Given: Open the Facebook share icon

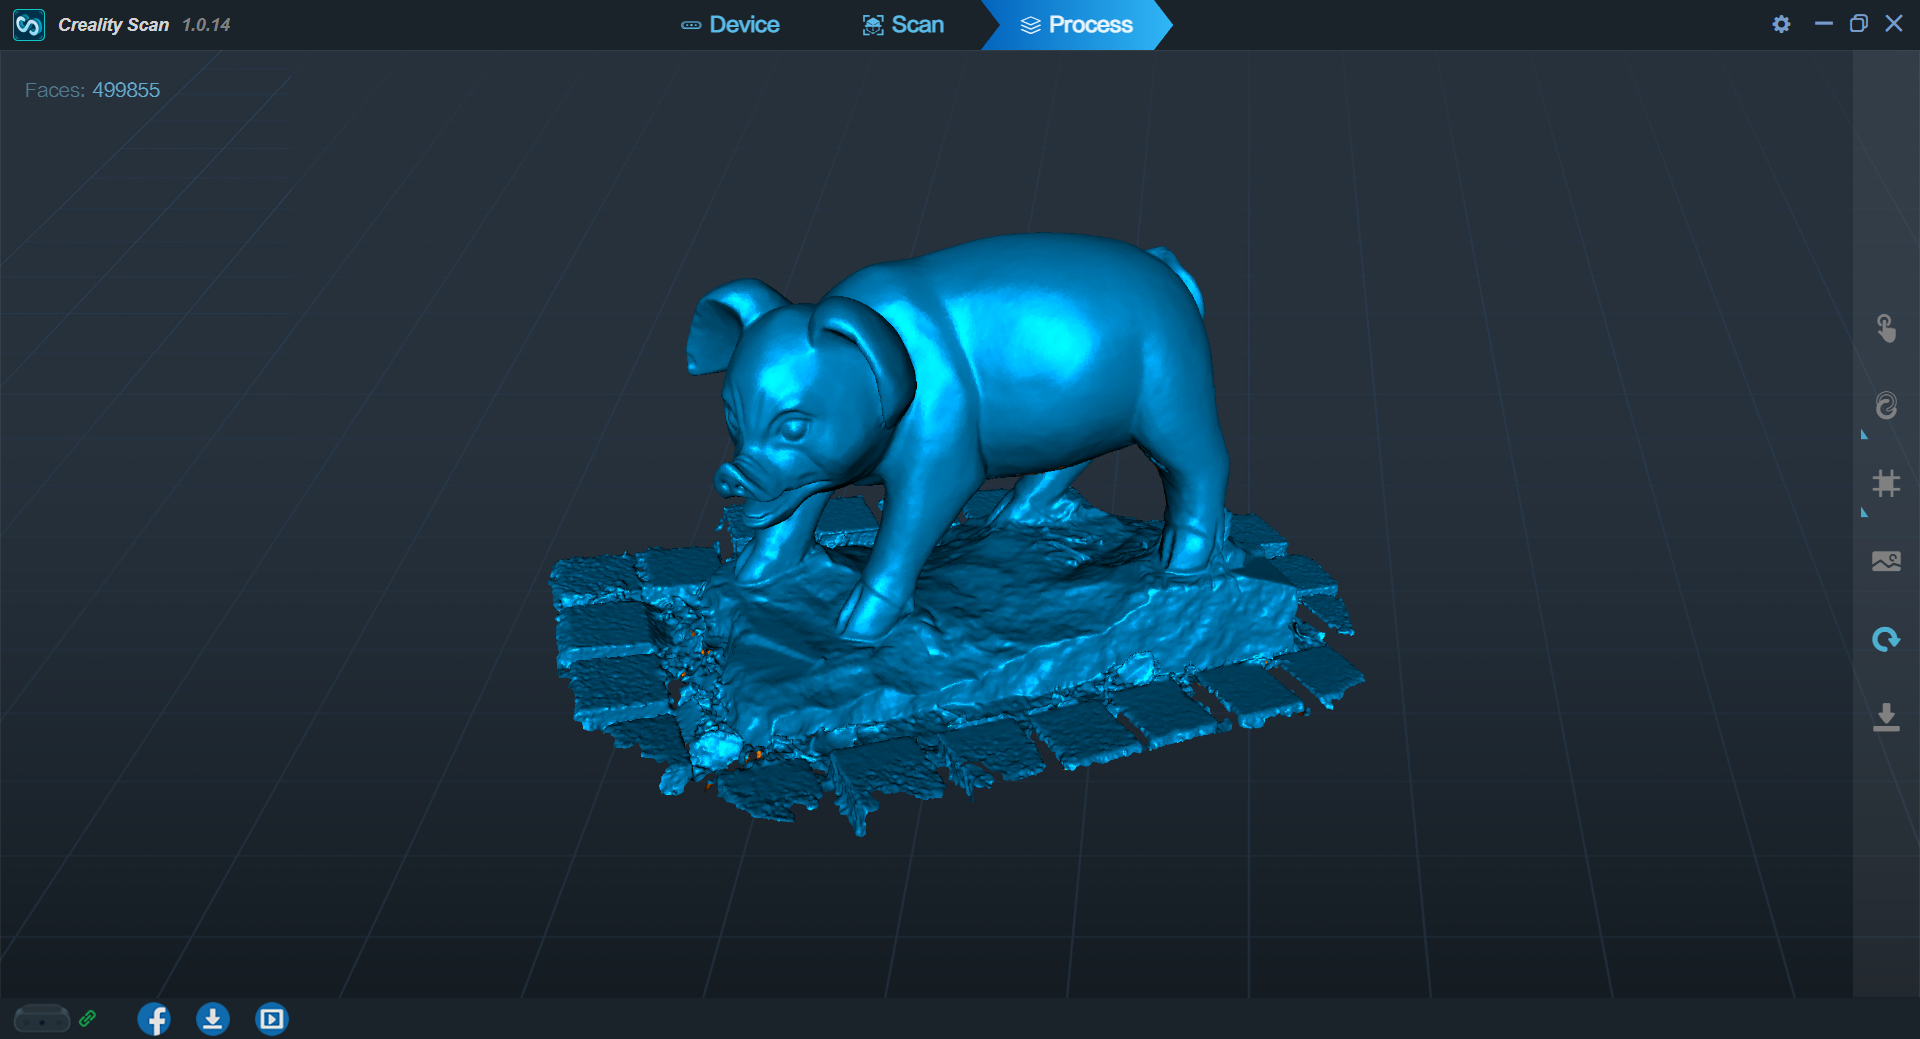Looking at the screenshot, I should point(154,1019).
